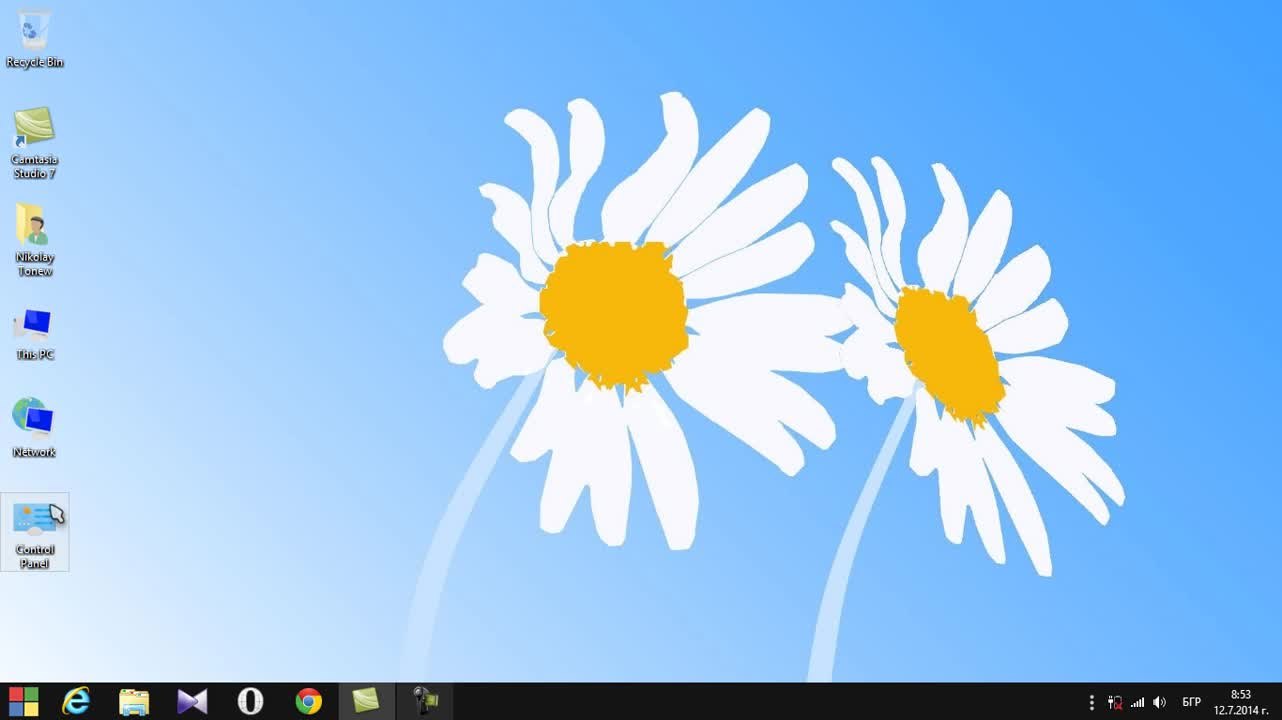Launch Visual Studio from the taskbar
This screenshot has width=1282, height=720.
click(x=192, y=701)
